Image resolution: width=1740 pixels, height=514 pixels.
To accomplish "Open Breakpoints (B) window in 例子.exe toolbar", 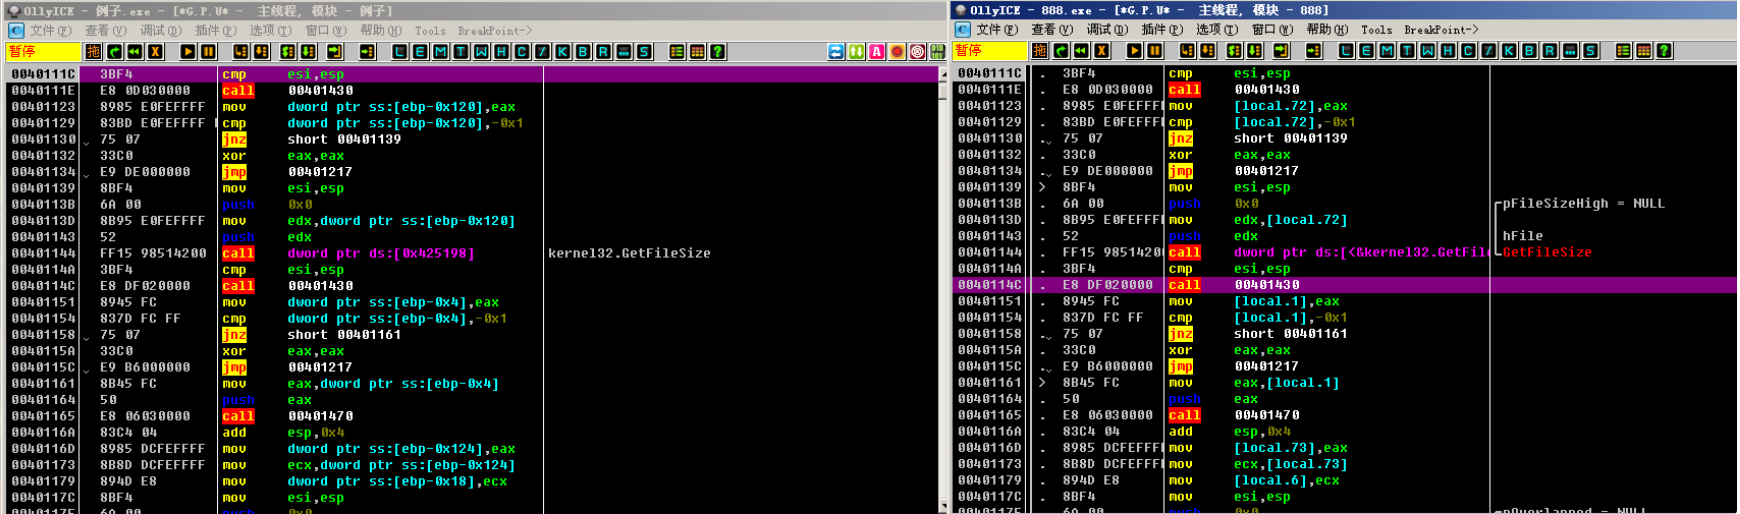I will tap(583, 52).
